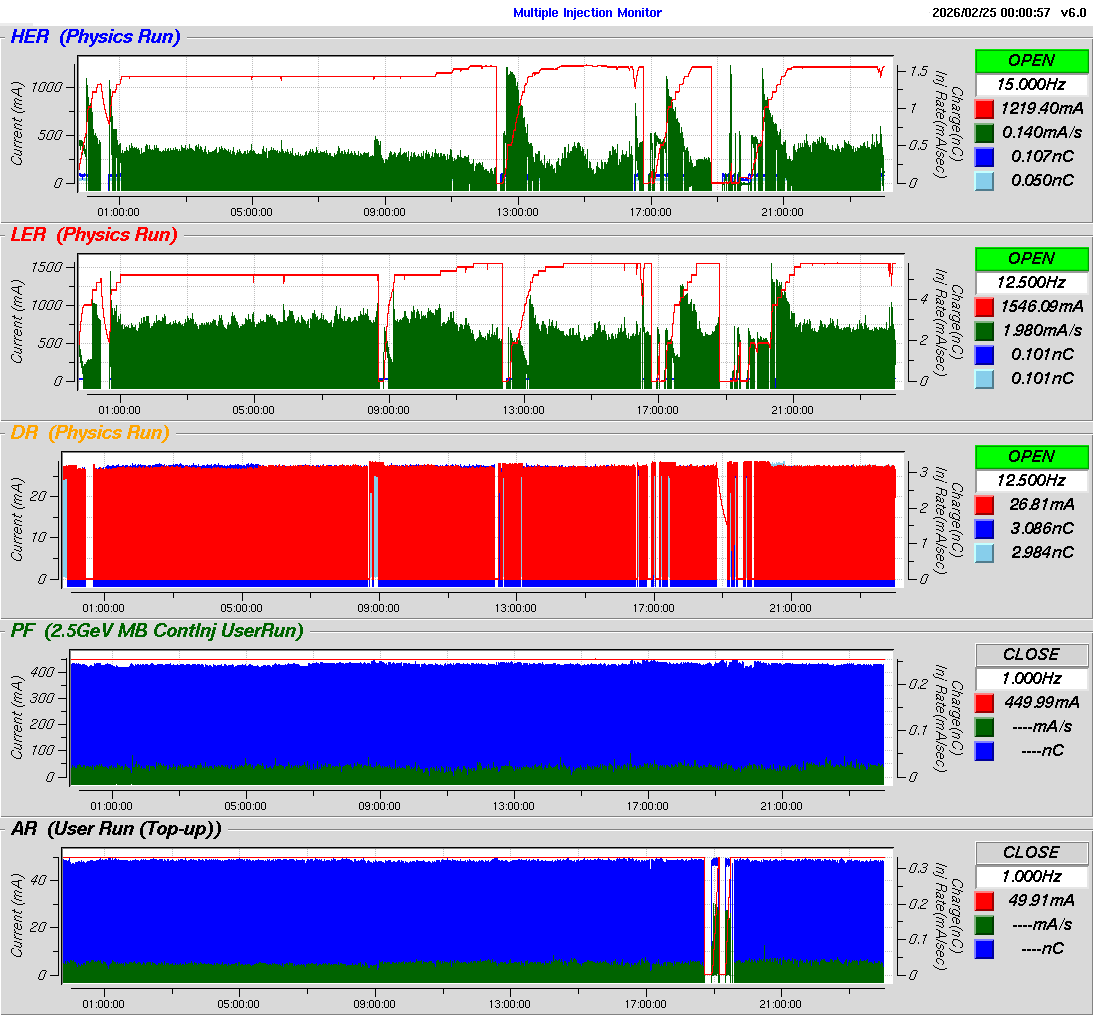Click the red swatch beside AR 49.91mA
Screen dimensions: 1093x1015
985,900
